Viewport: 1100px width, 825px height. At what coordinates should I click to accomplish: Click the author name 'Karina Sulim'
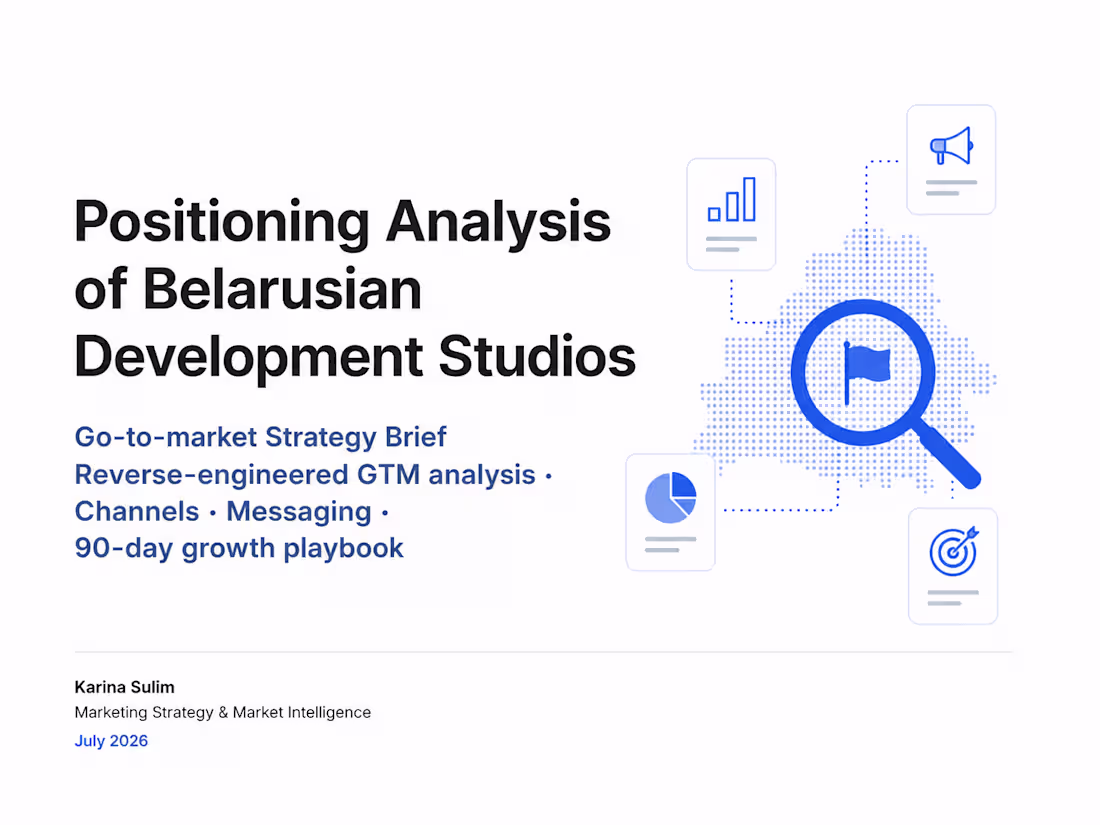click(125, 687)
